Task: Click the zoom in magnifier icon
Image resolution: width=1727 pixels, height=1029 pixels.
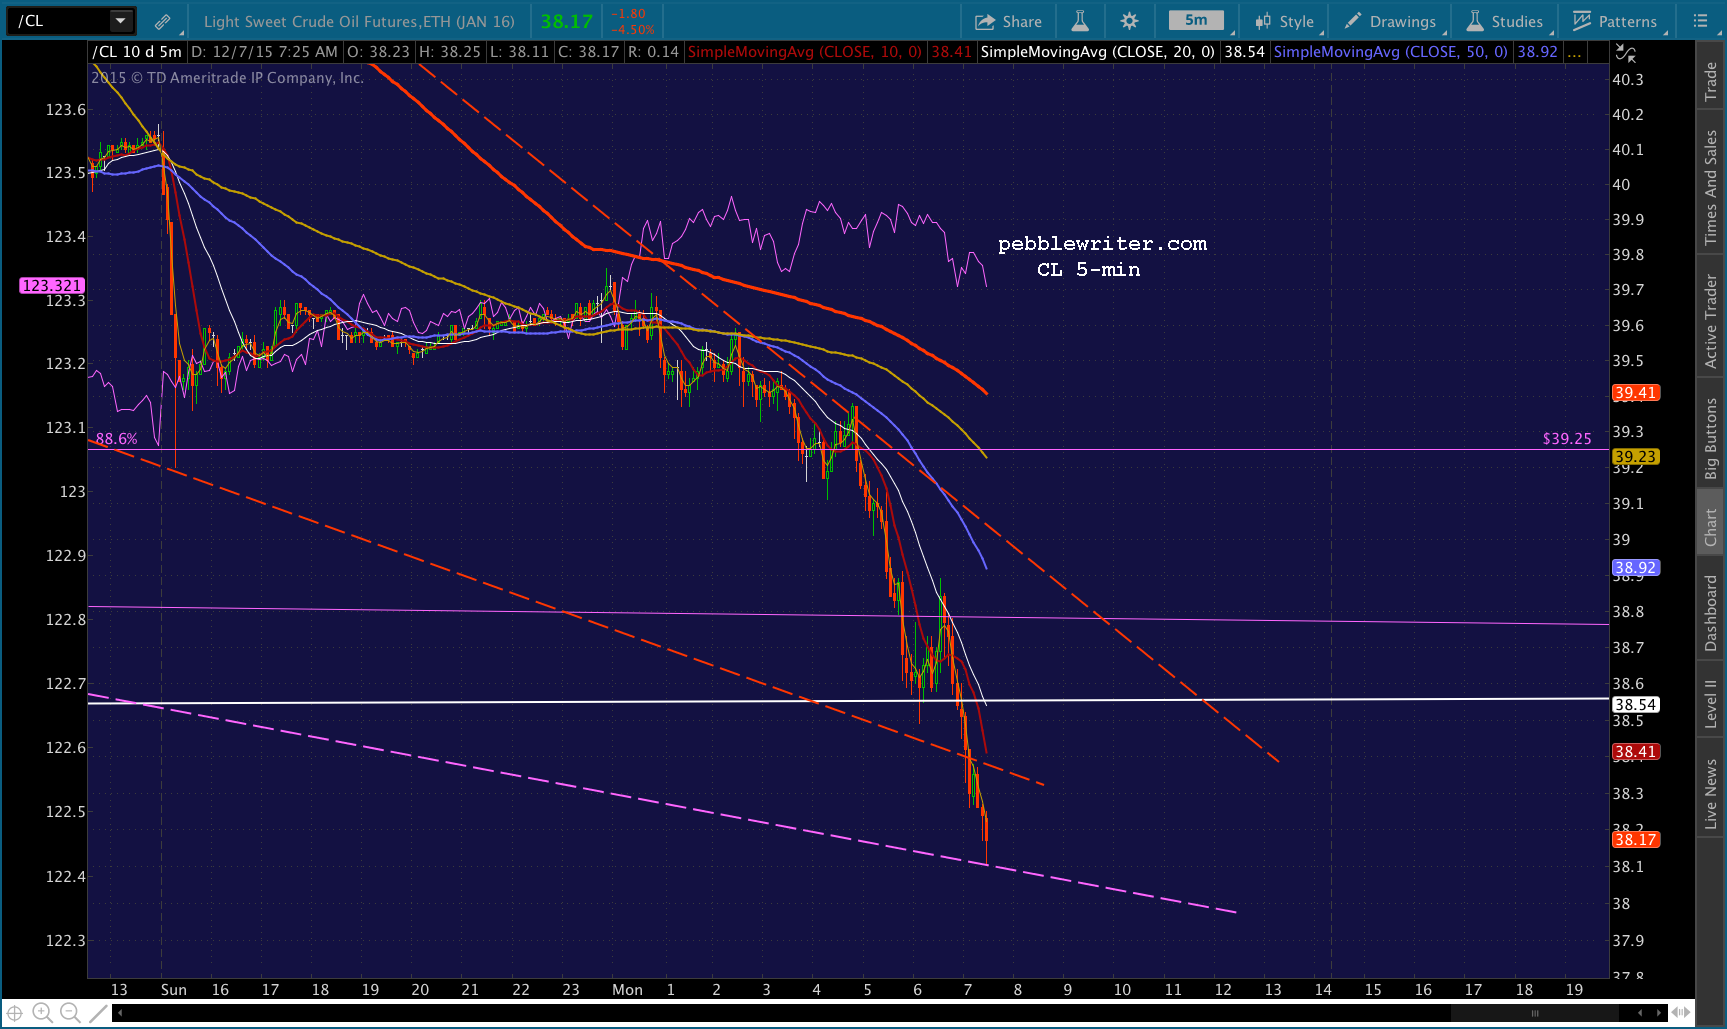Action: (x=42, y=1013)
